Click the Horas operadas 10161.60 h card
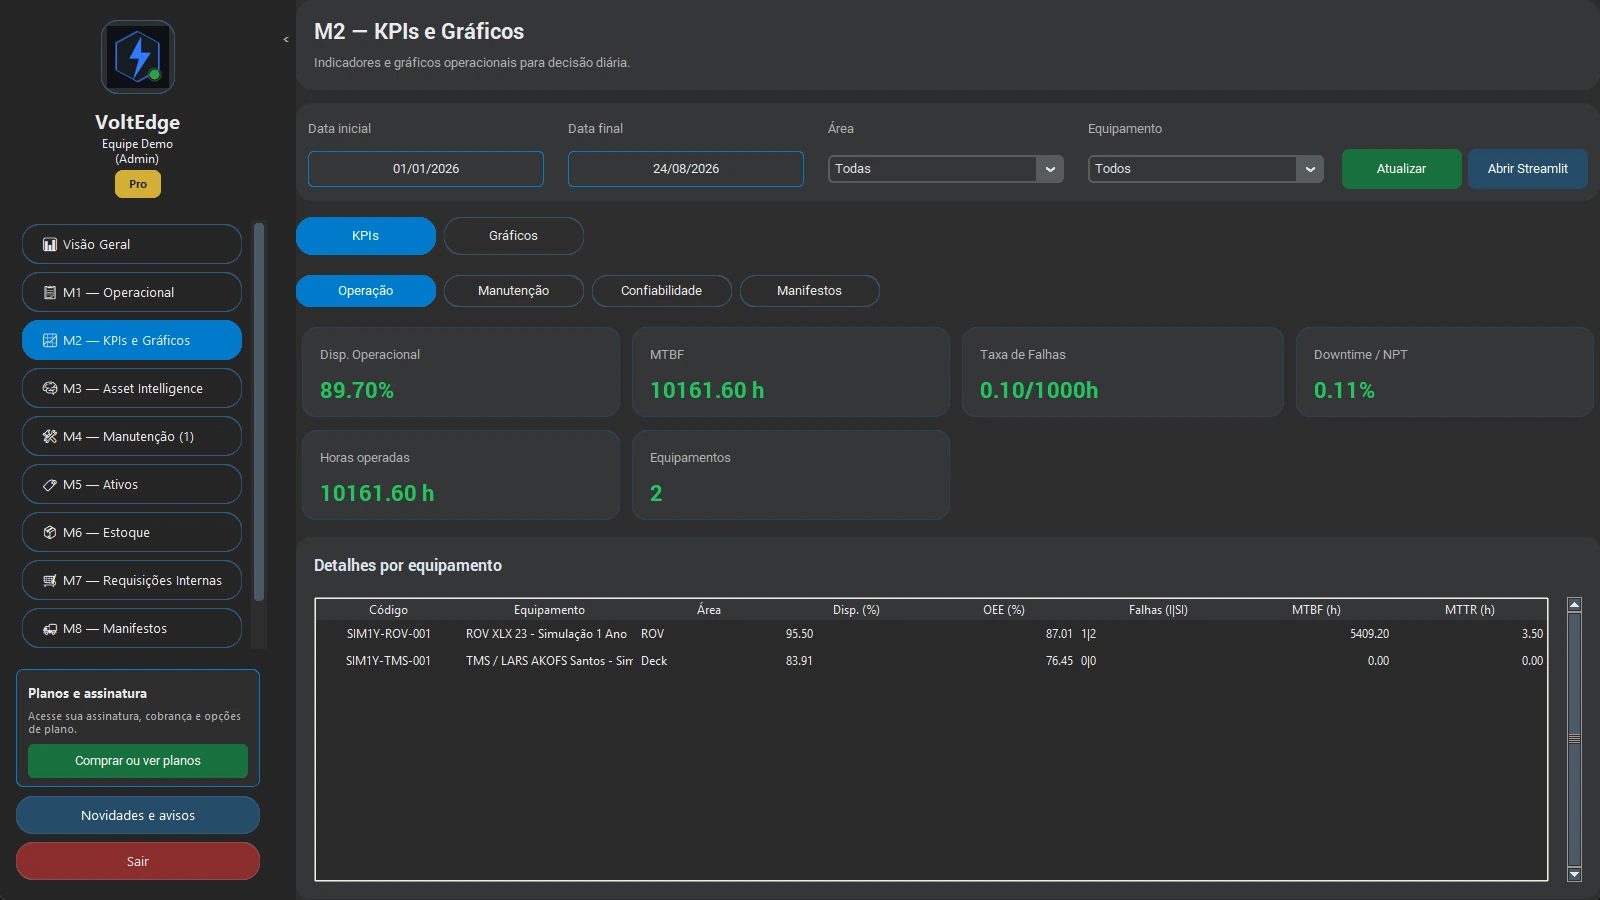Screen dimensions: 1600x900 click(461, 475)
